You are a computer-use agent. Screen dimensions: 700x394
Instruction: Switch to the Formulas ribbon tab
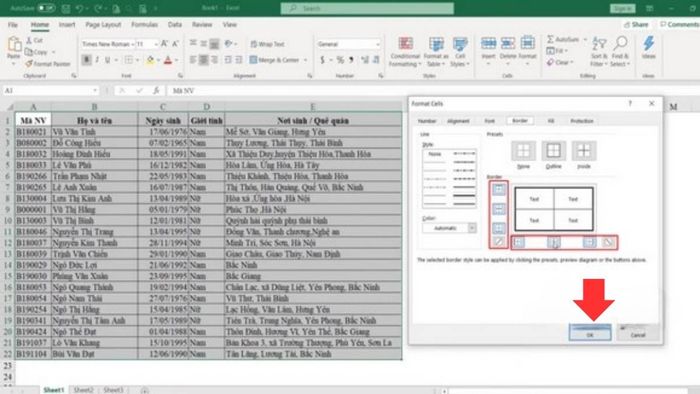pyautogui.click(x=144, y=25)
